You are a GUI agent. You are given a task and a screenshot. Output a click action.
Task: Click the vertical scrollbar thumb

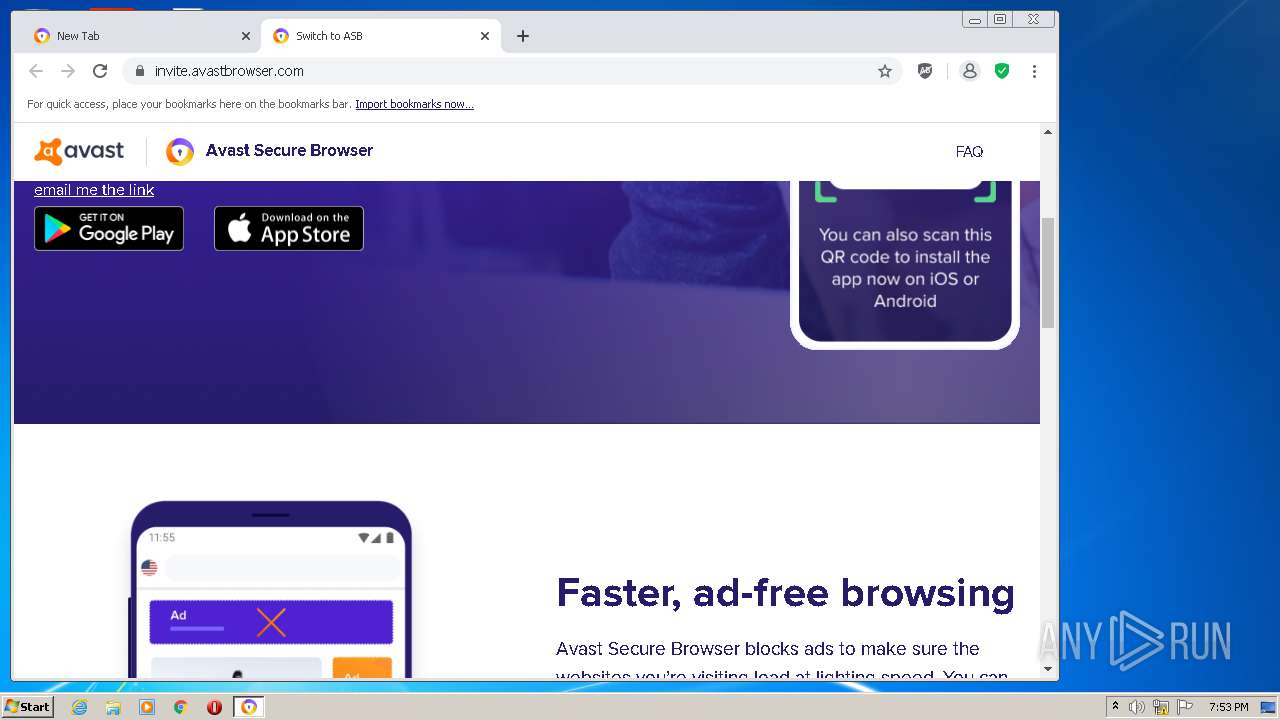point(1048,272)
